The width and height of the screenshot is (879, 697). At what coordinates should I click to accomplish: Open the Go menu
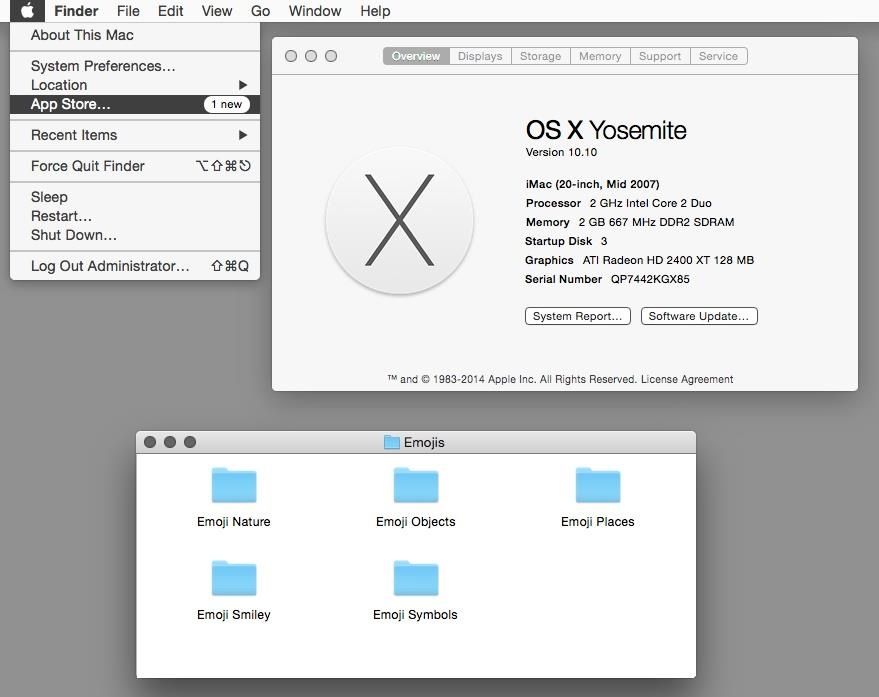tap(259, 11)
